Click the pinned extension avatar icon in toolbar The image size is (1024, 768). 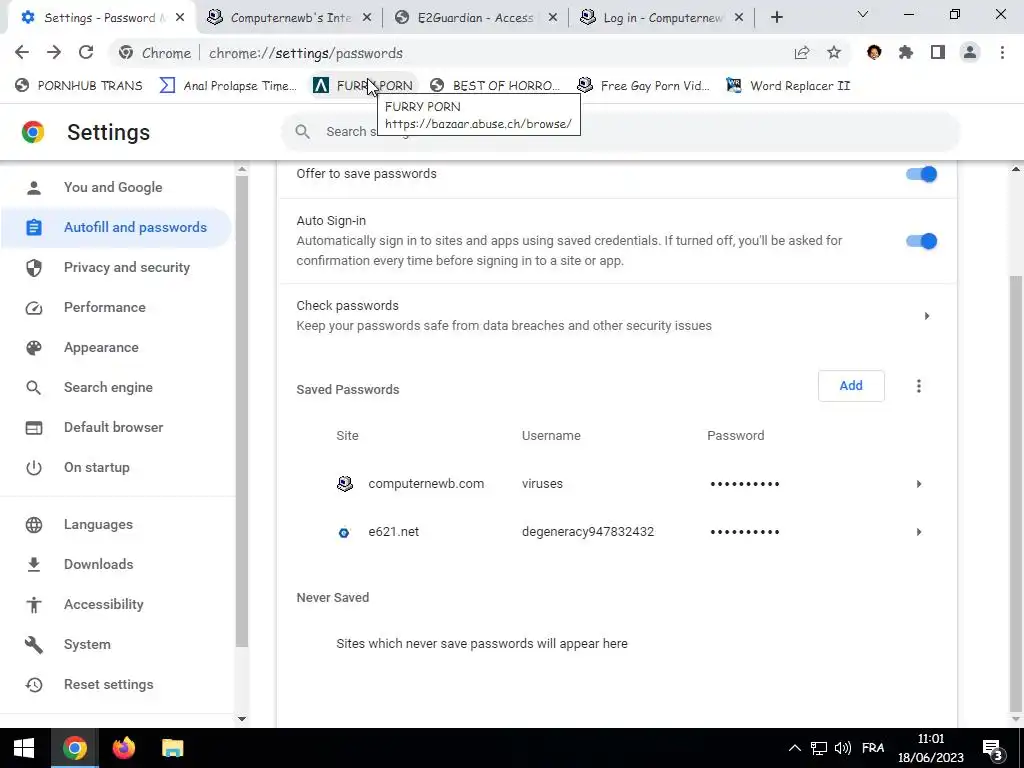coord(874,53)
